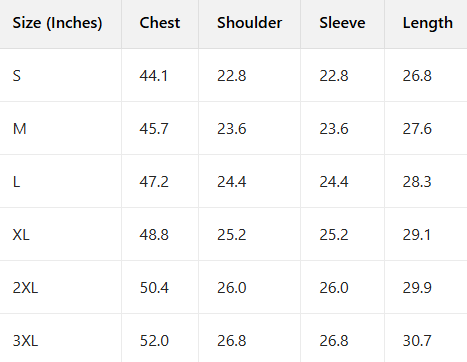Click the Shoulder column header
467x362 pixels.
[250, 23]
